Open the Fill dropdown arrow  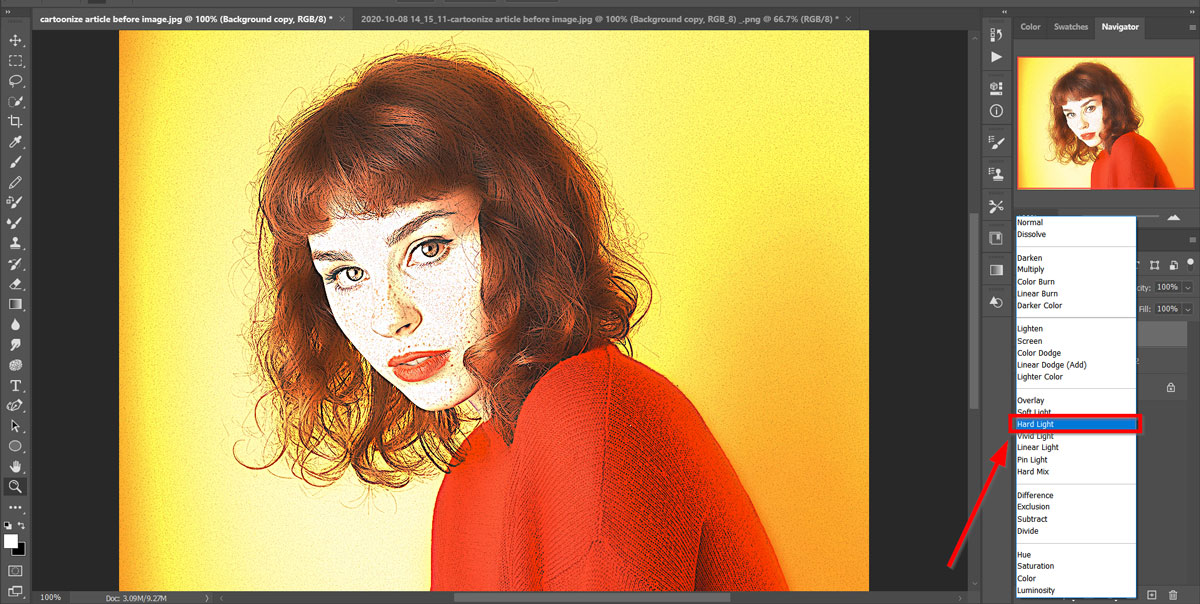[x=1188, y=309]
